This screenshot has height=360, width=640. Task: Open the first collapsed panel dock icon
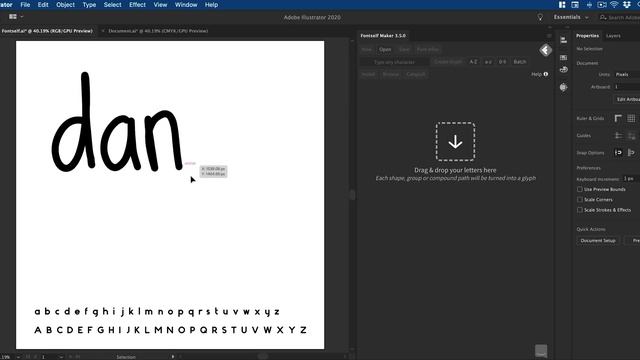pyautogui.click(x=564, y=40)
